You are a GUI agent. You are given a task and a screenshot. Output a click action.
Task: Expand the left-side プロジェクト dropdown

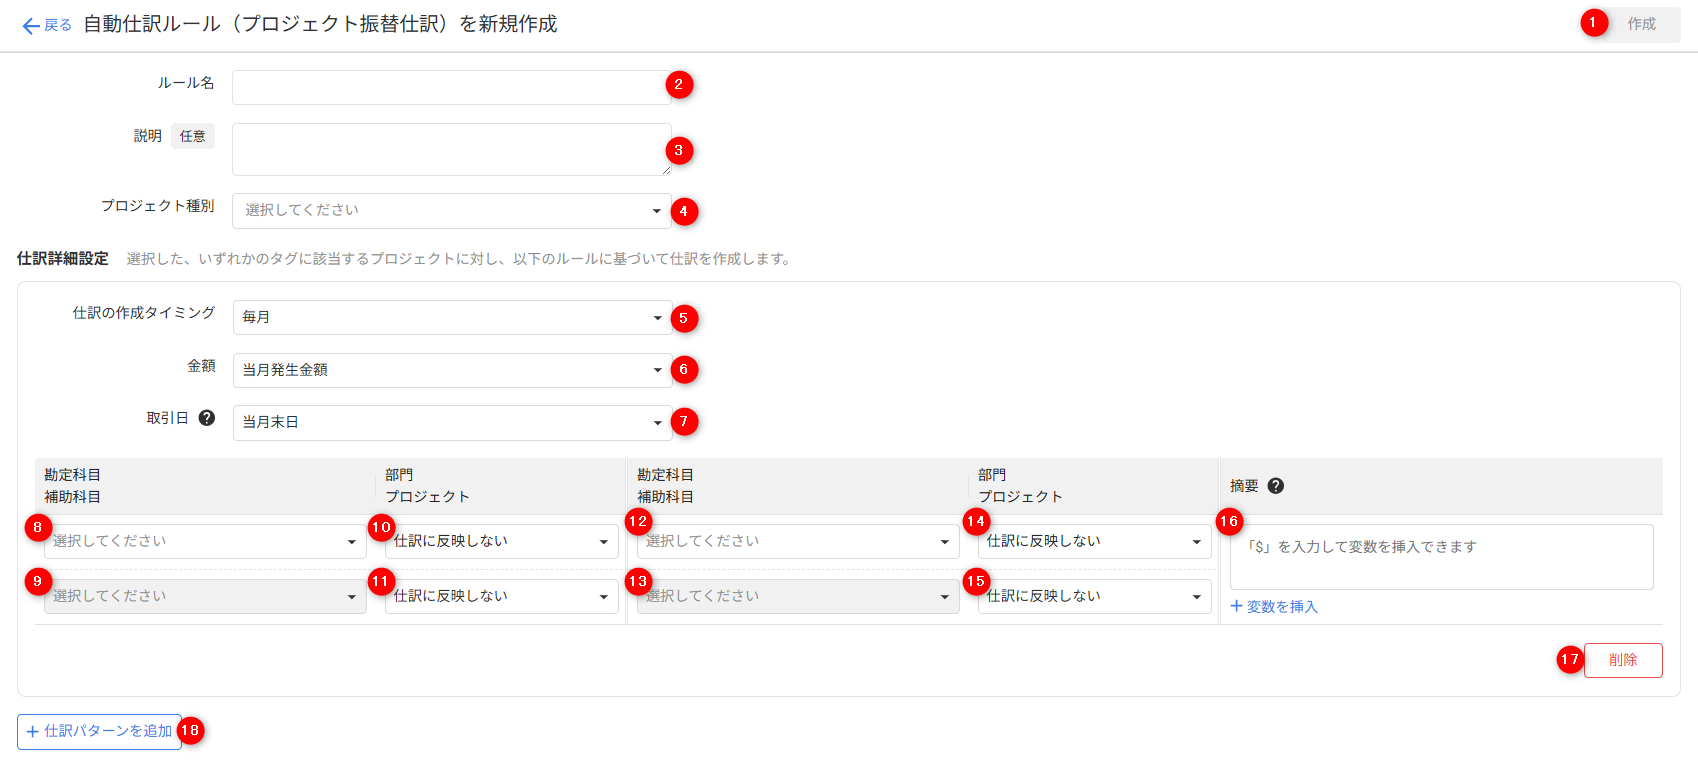pyautogui.click(x=502, y=597)
